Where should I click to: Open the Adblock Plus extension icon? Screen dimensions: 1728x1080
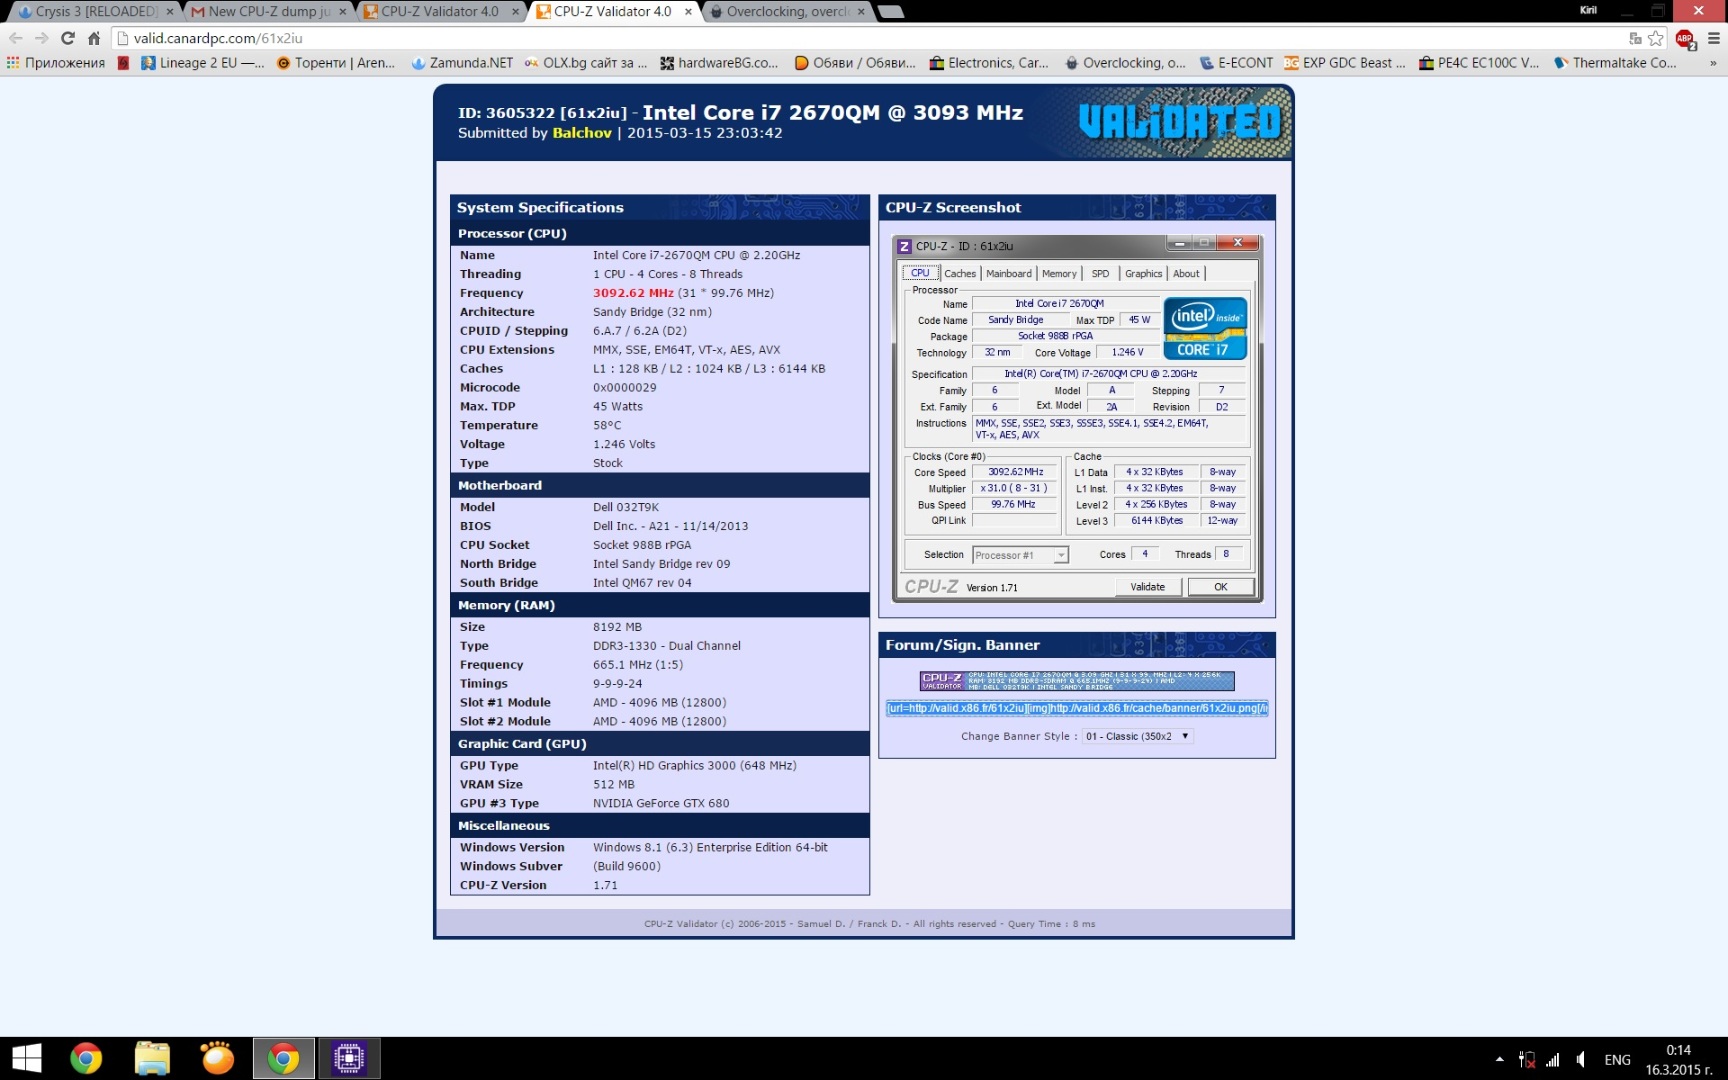(x=1685, y=39)
